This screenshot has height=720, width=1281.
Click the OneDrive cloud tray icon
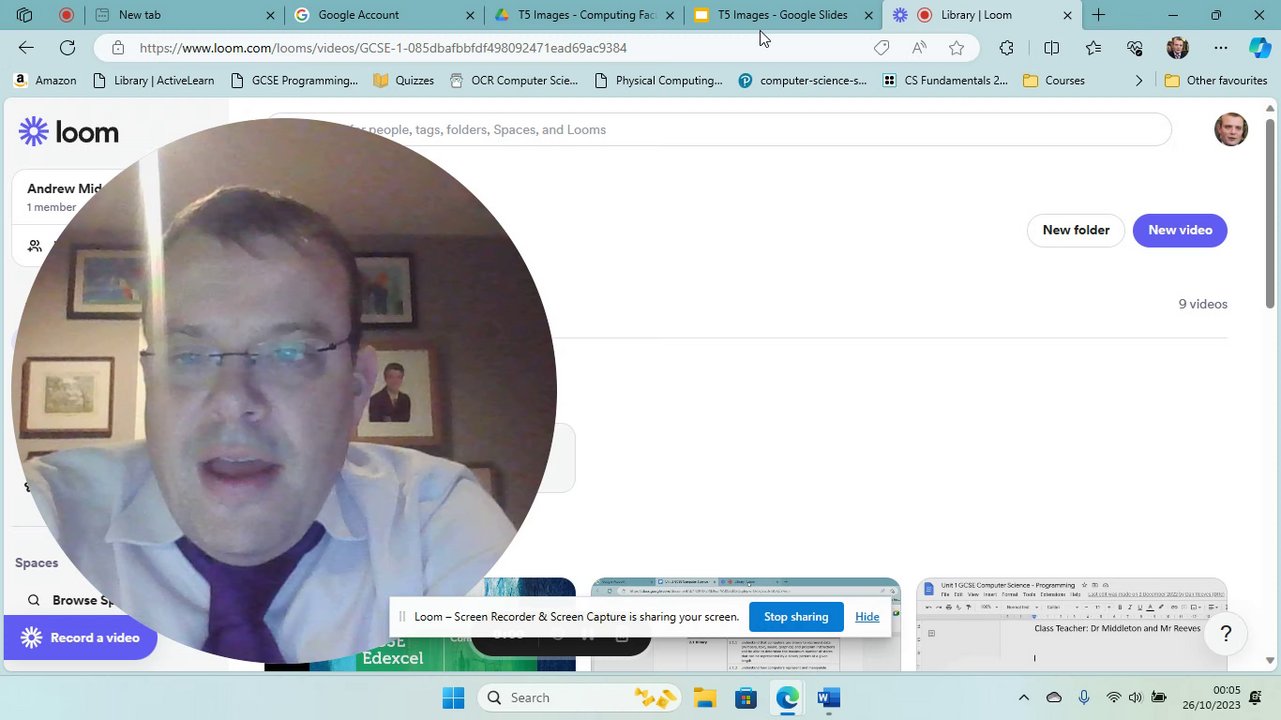coord(1054,697)
